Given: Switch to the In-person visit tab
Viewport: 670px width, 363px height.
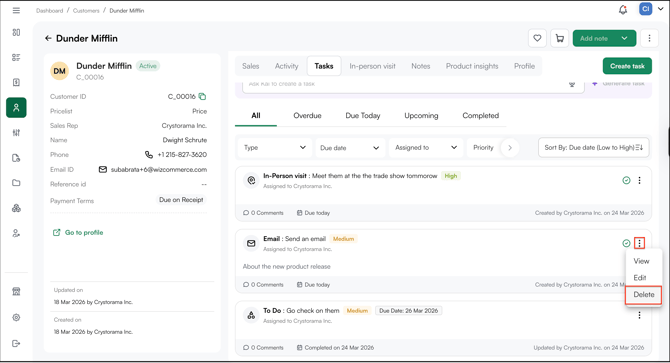Looking at the screenshot, I should tap(372, 66).
